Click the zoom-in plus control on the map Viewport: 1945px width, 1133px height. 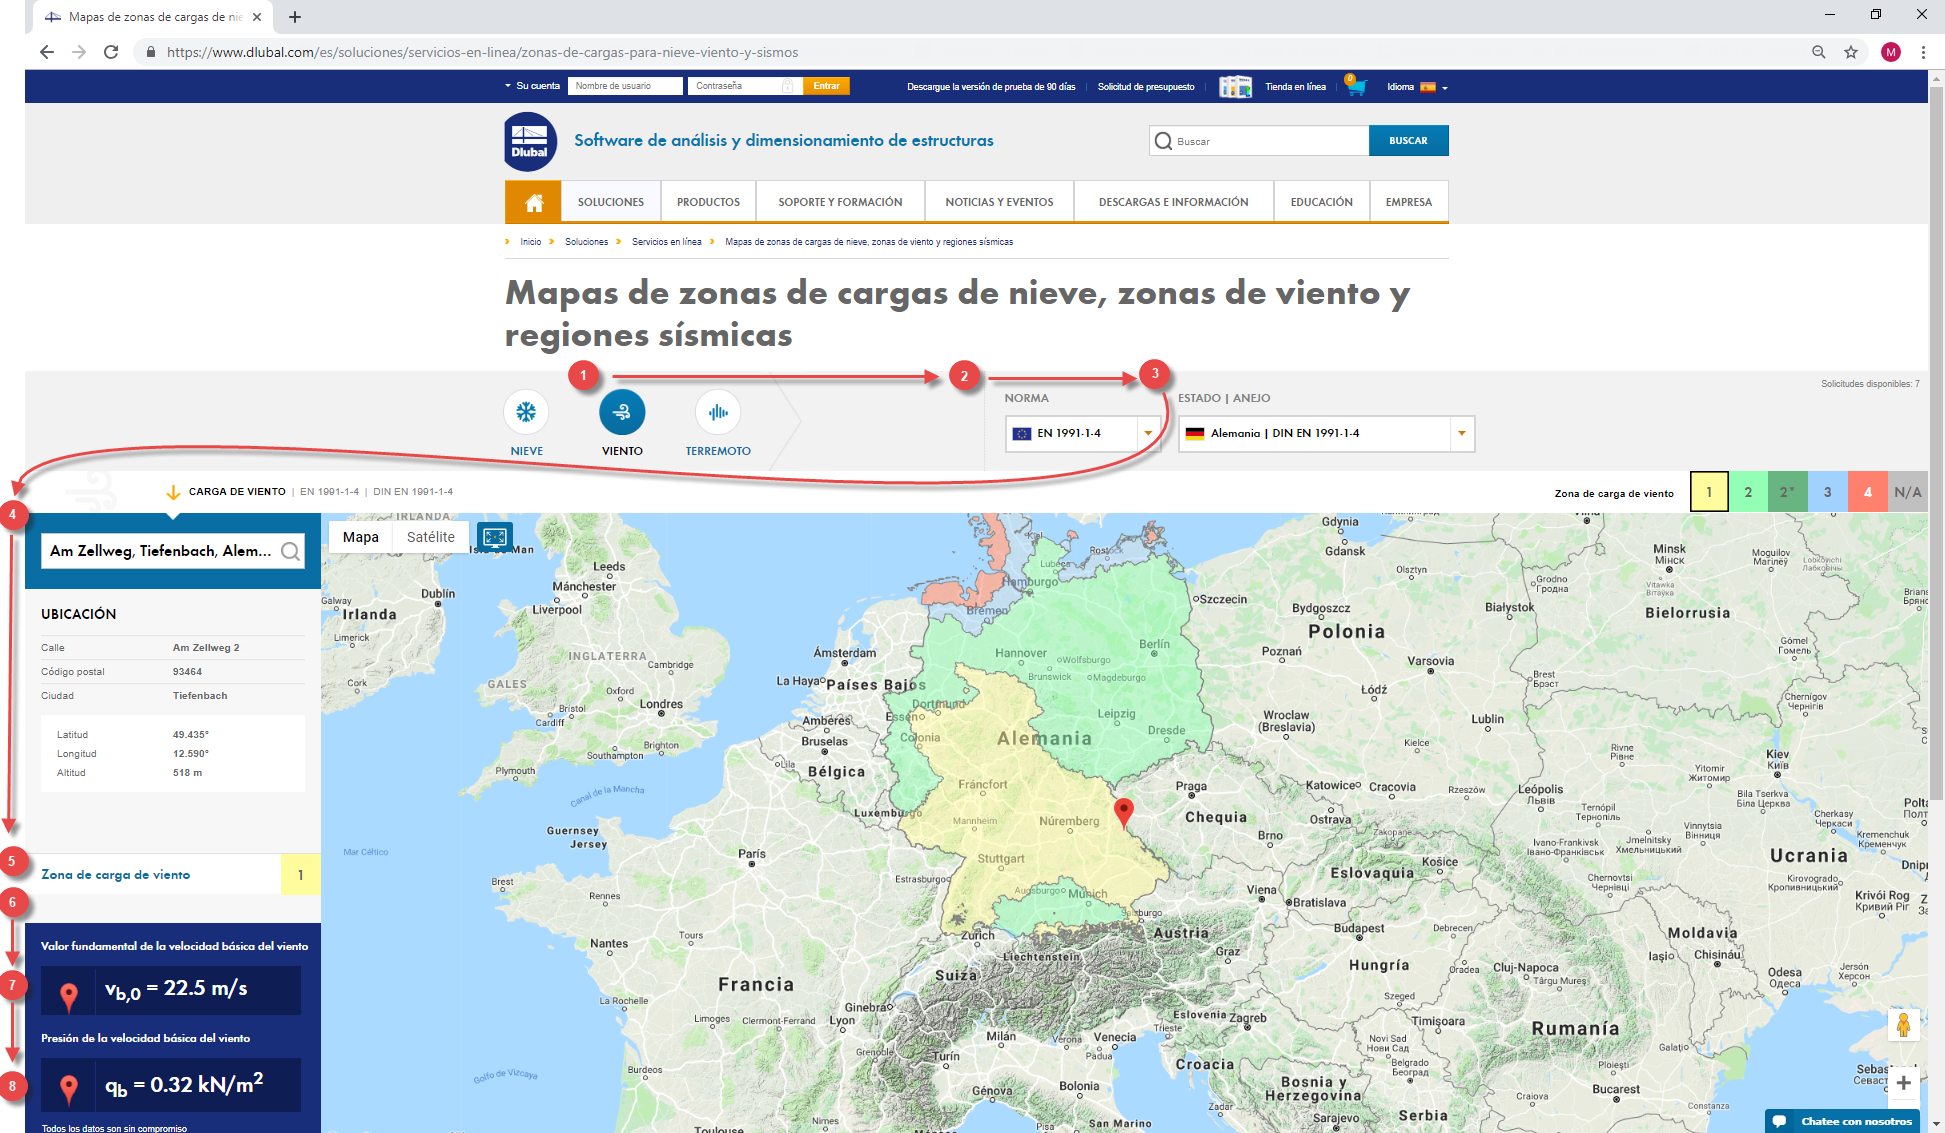(1904, 1083)
